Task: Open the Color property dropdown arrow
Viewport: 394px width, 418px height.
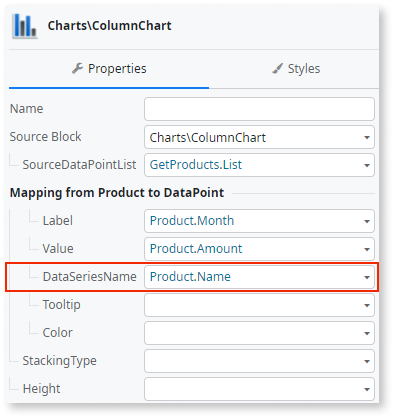Action: click(x=367, y=333)
